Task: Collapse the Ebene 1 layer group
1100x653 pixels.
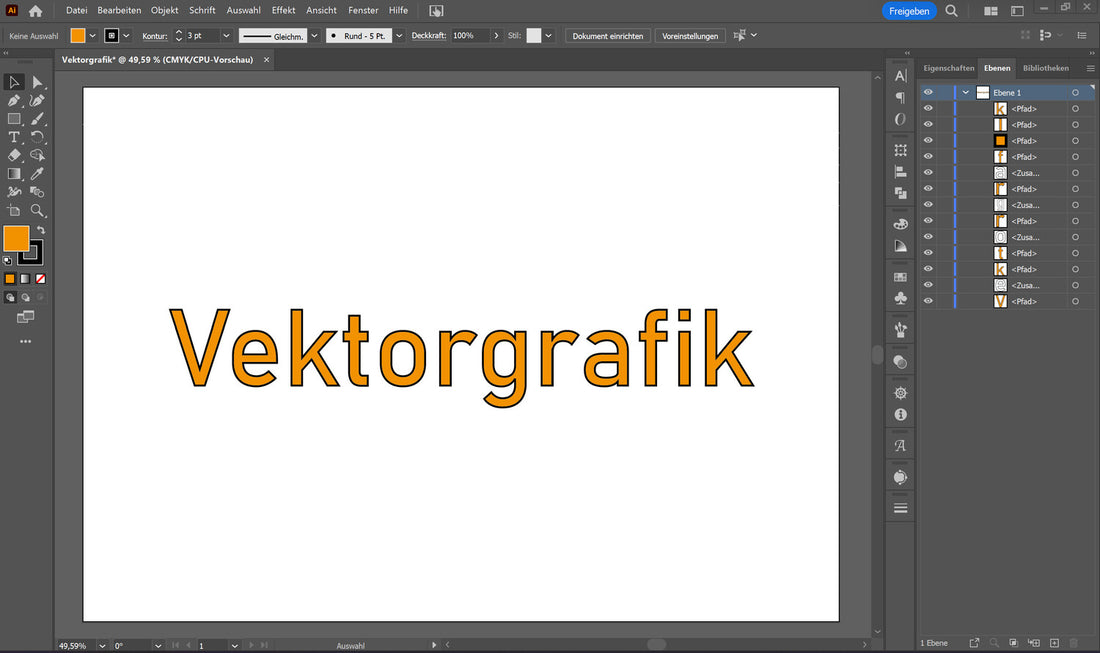Action: [x=966, y=91]
